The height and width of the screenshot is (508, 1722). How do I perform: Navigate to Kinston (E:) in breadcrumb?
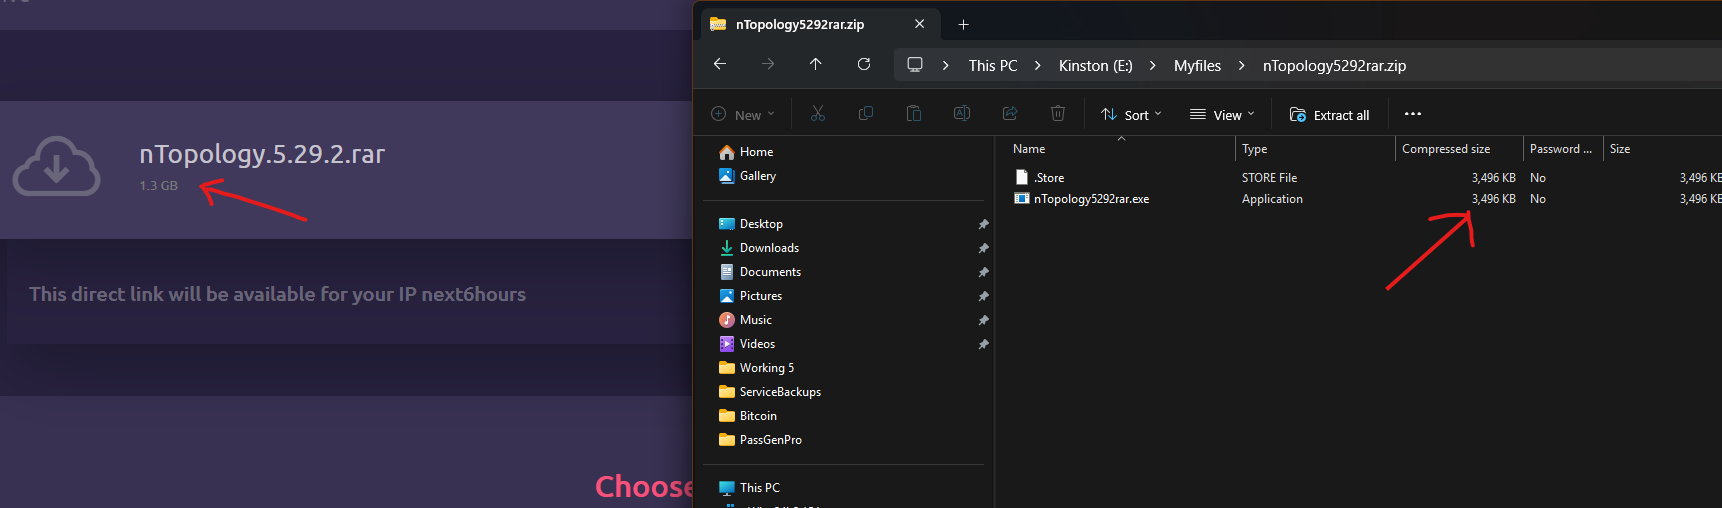1096,66
